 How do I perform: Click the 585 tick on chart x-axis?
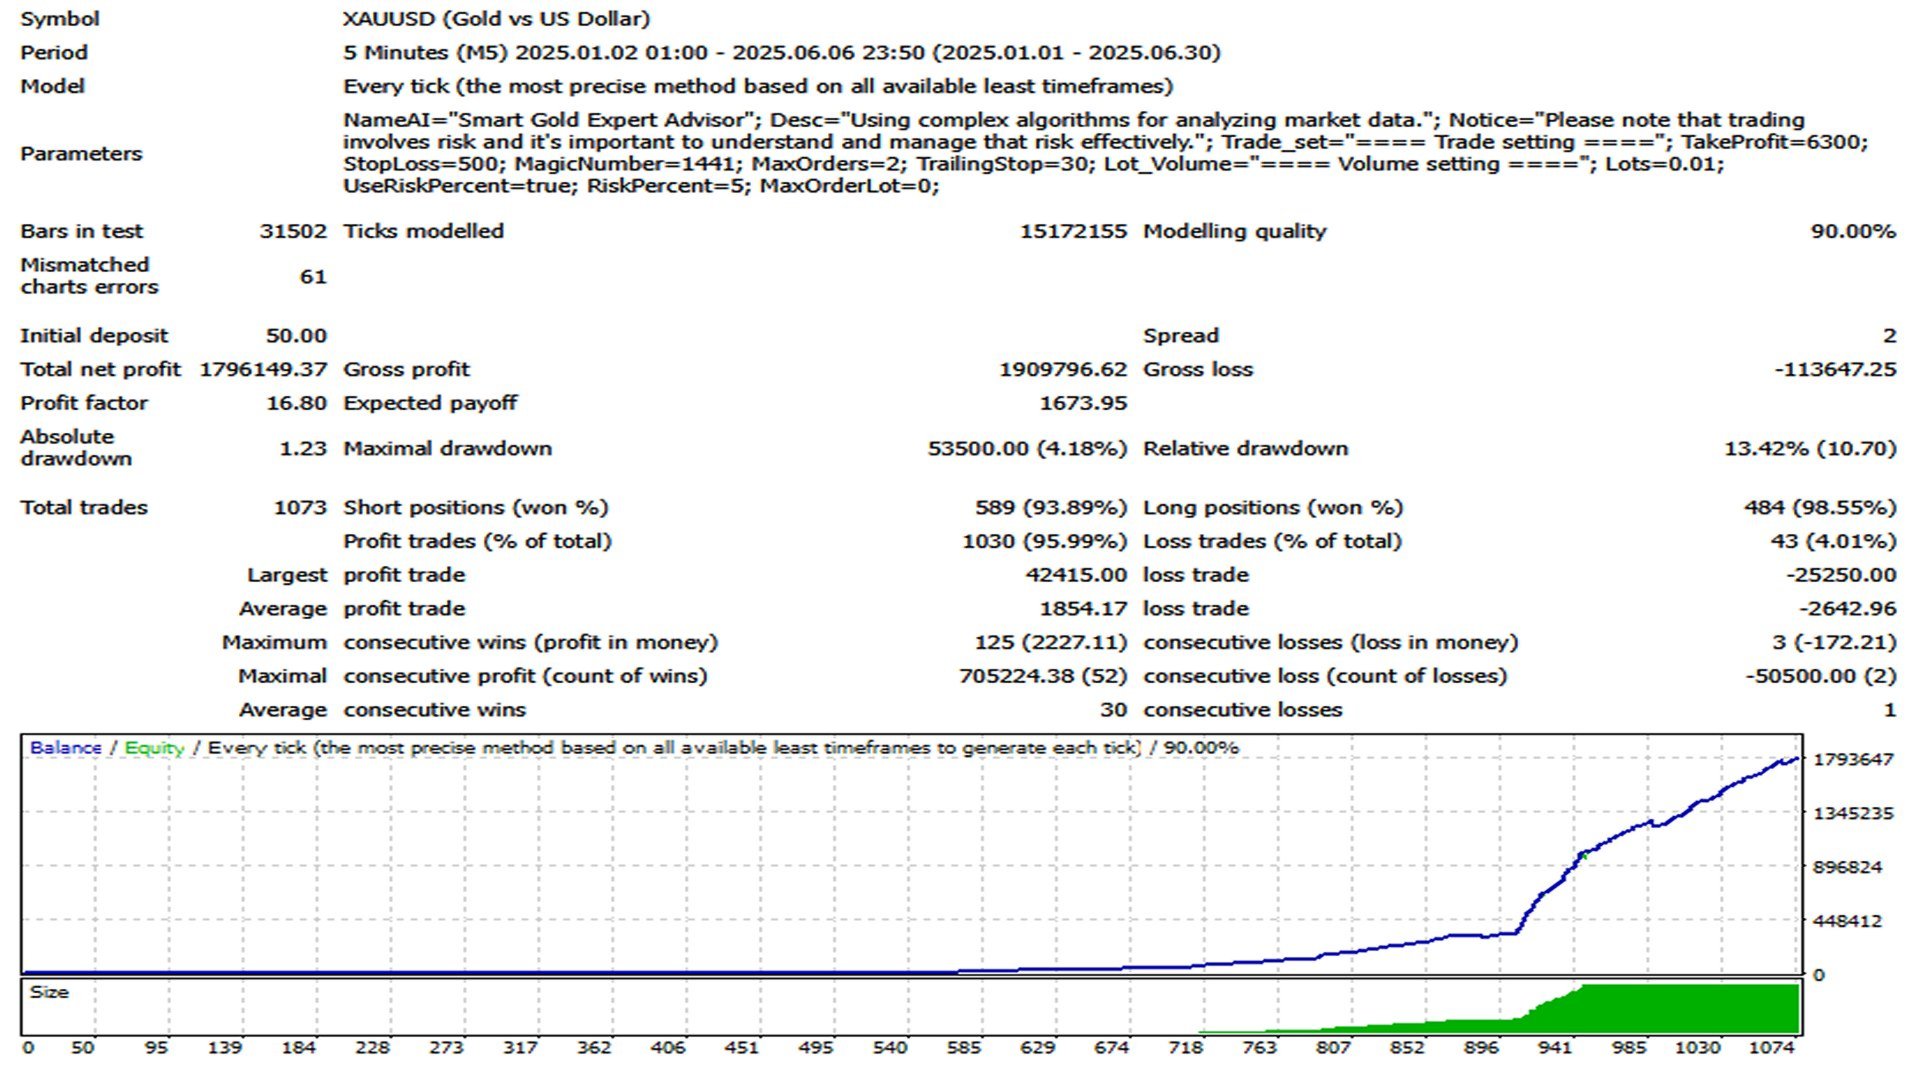pos(963,1048)
